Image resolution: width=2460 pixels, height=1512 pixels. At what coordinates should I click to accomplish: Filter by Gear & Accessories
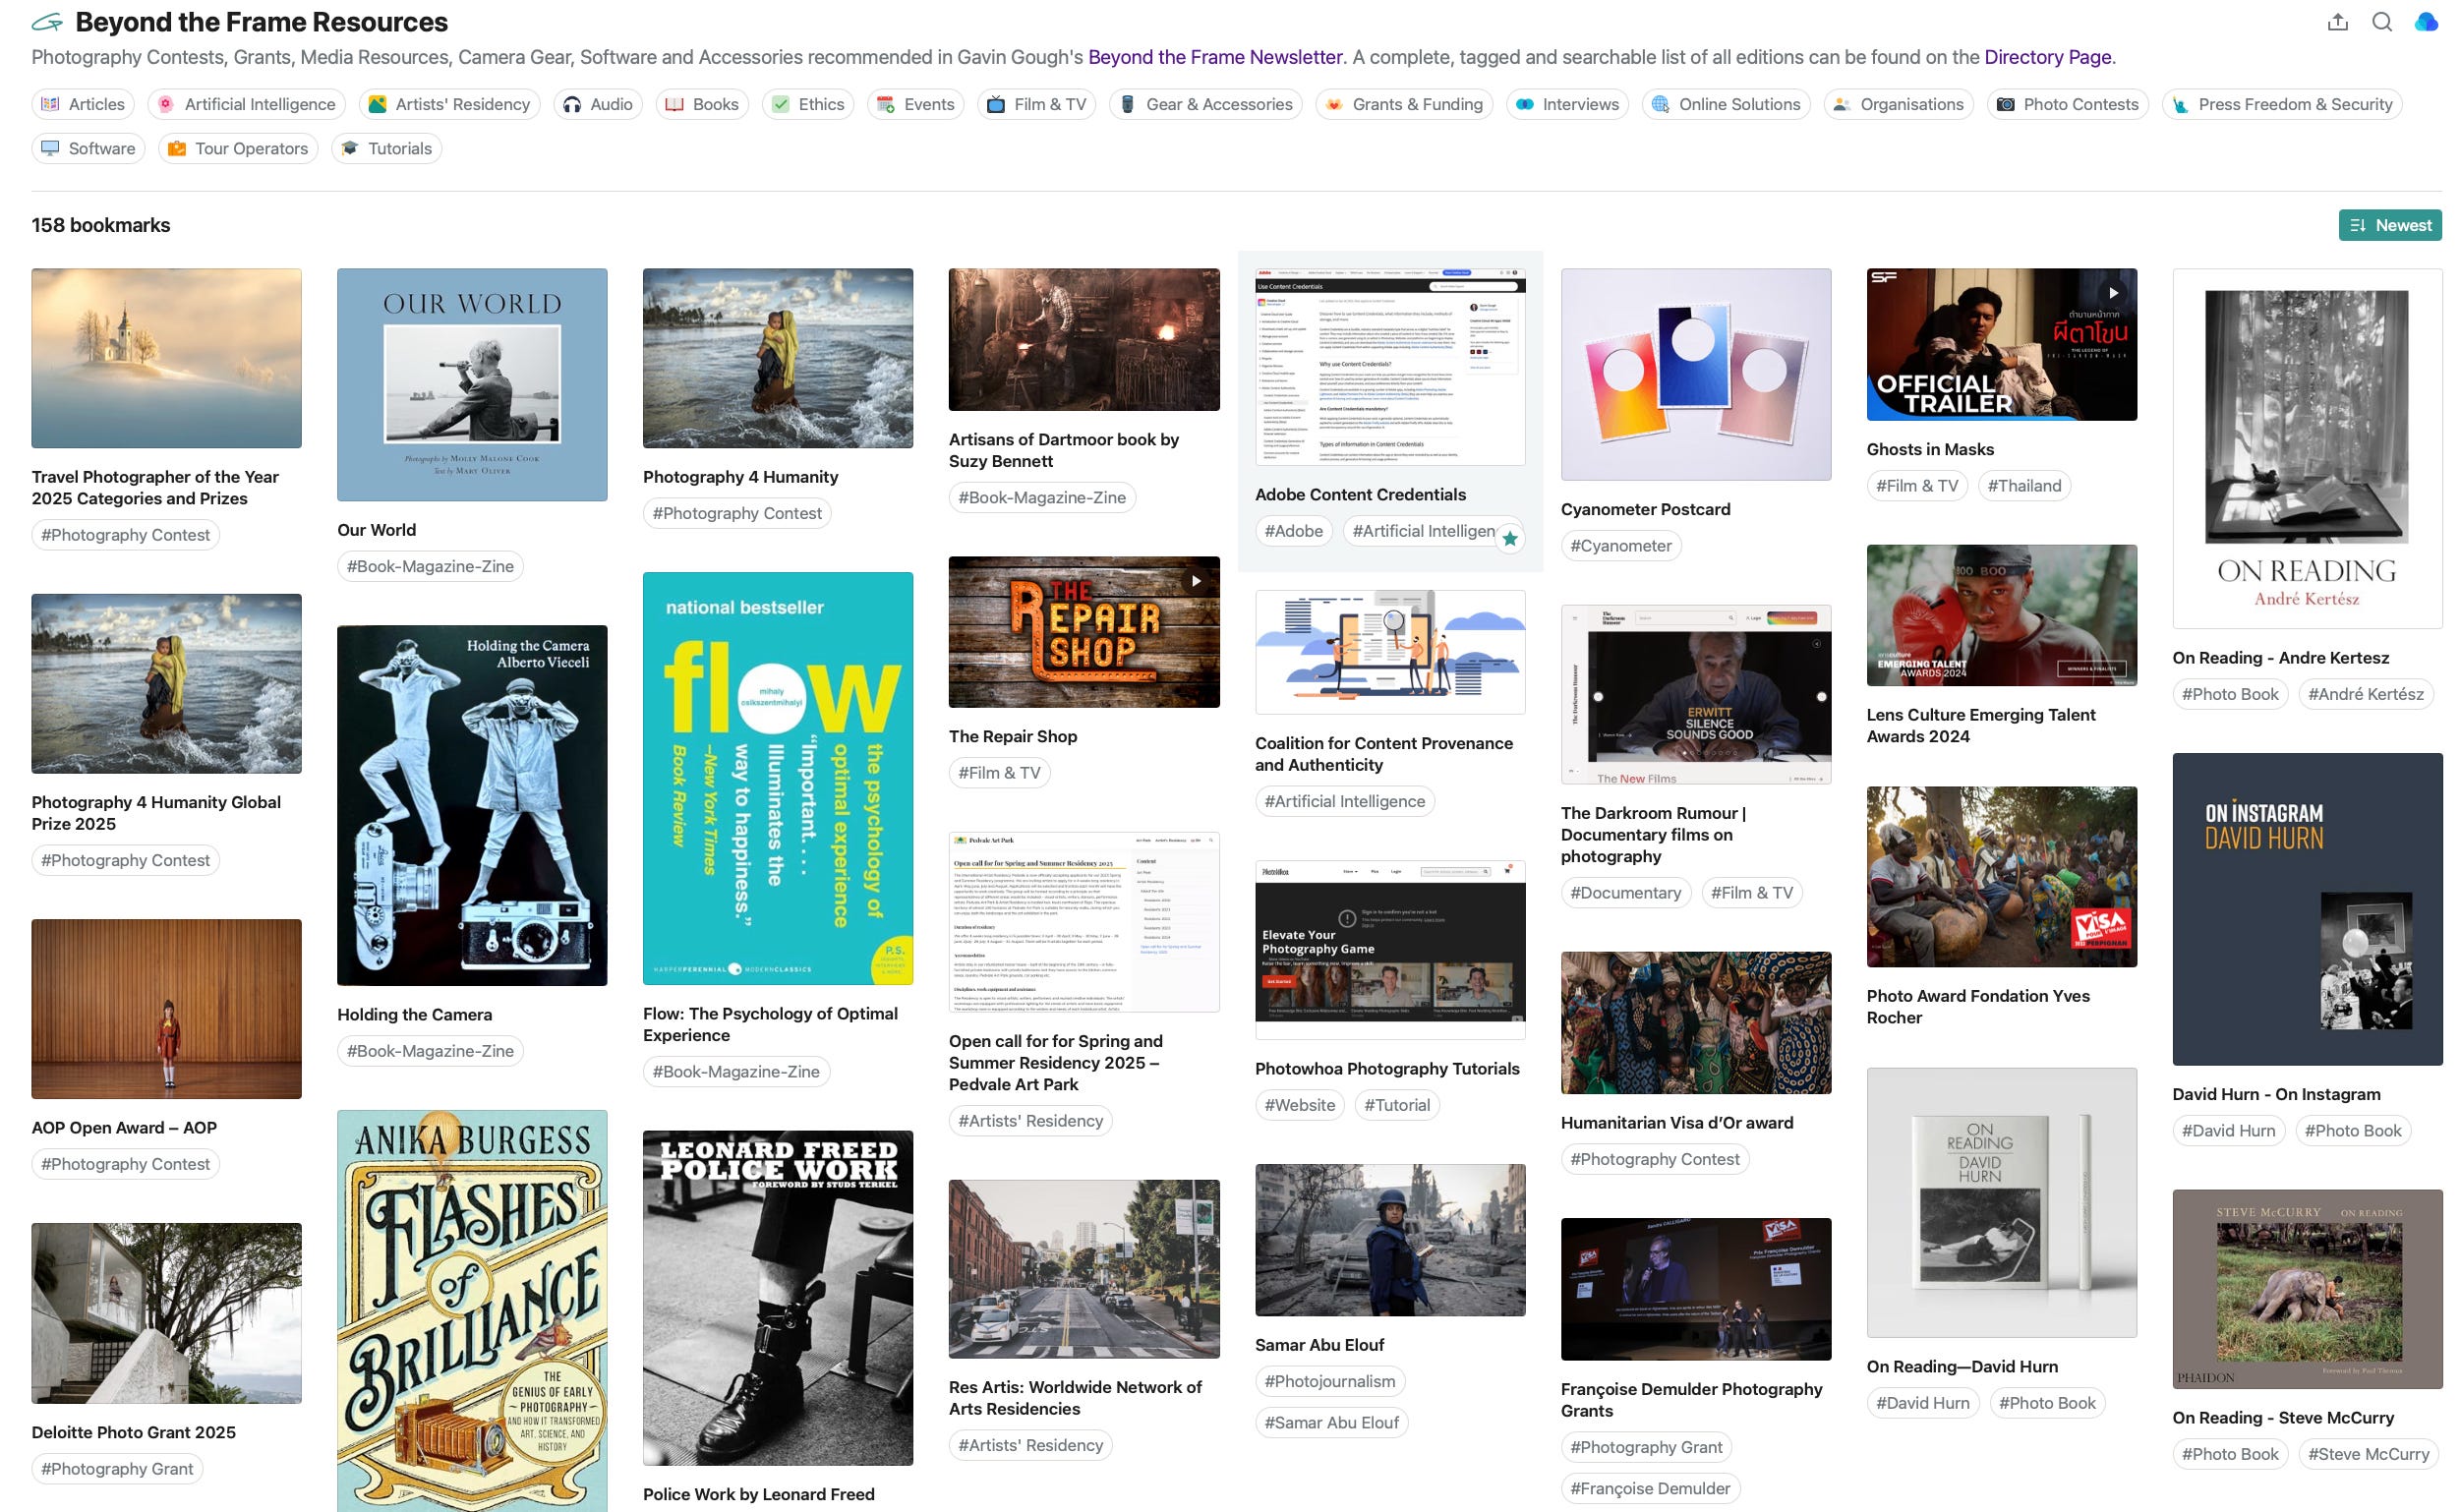point(1206,104)
